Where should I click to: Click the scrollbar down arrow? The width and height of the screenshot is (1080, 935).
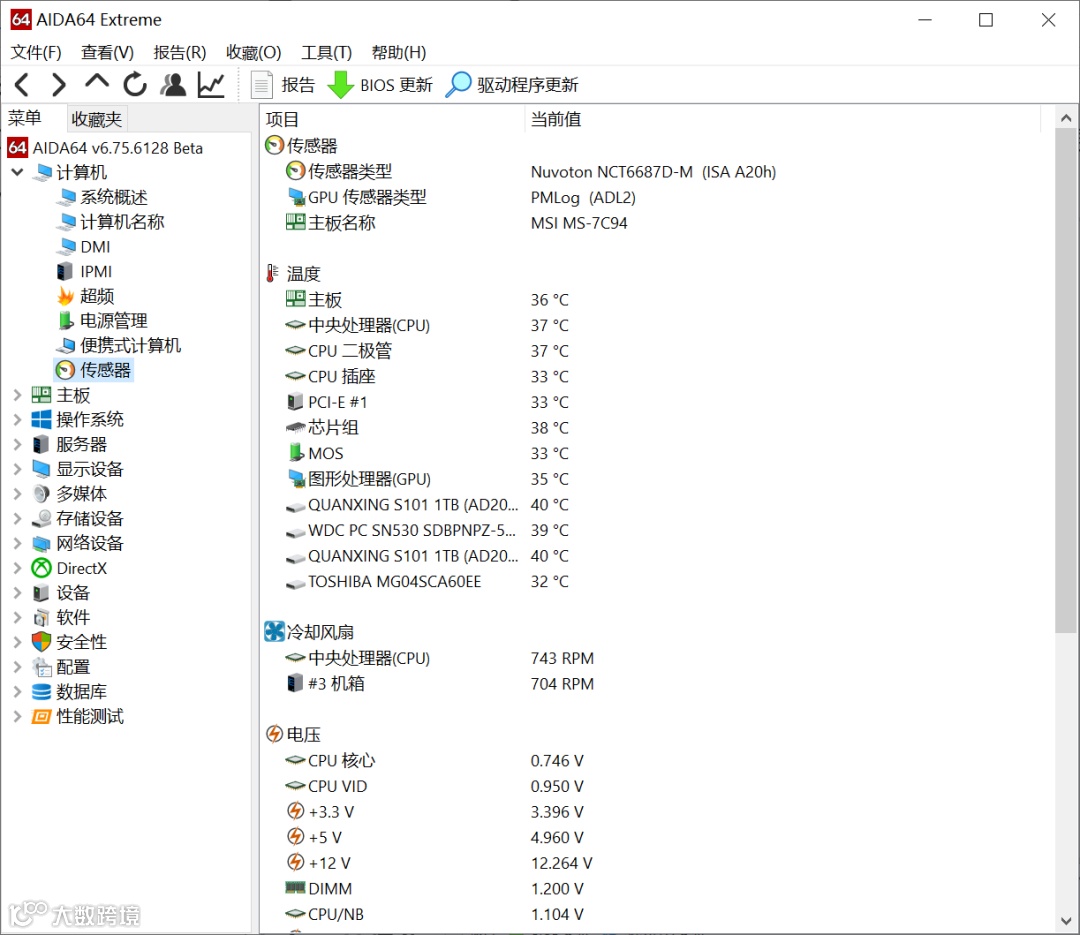(1066, 921)
